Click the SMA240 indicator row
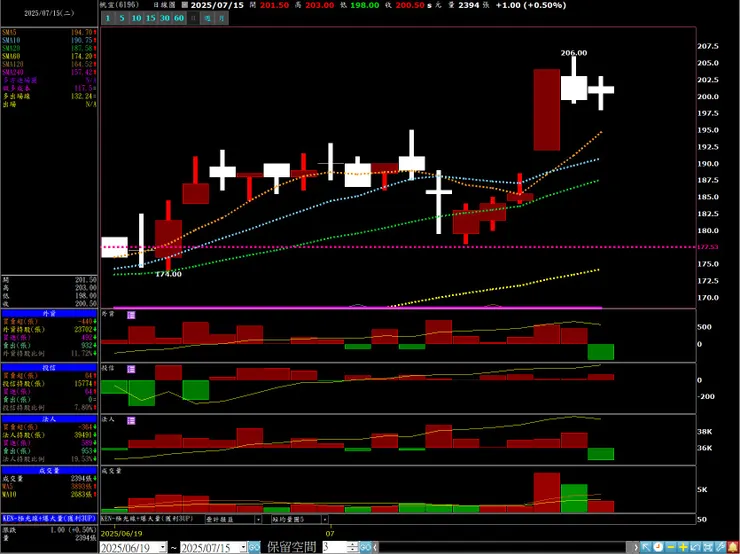Viewport: 740px width, 554px height. point(49,72)
